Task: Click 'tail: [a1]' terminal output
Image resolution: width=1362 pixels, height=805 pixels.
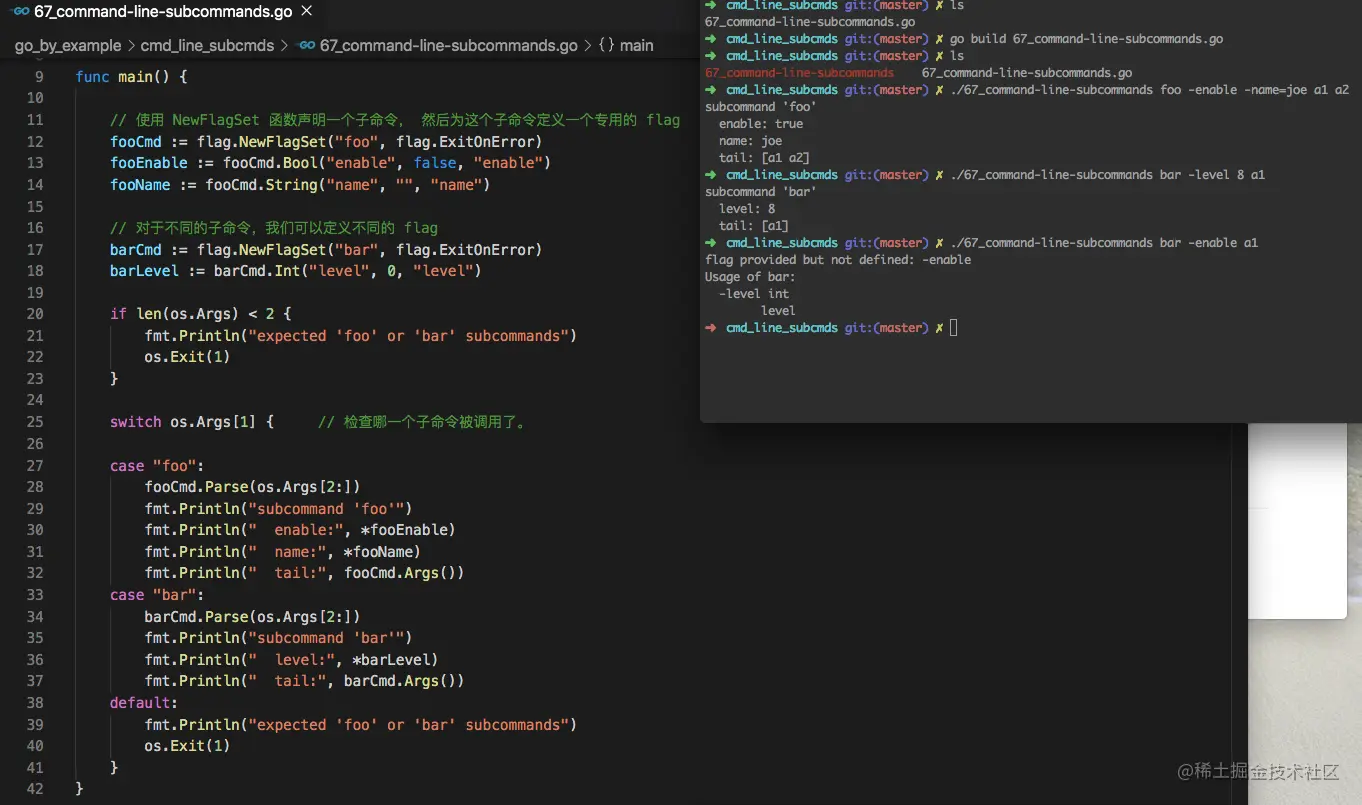Action: point(754,226)
